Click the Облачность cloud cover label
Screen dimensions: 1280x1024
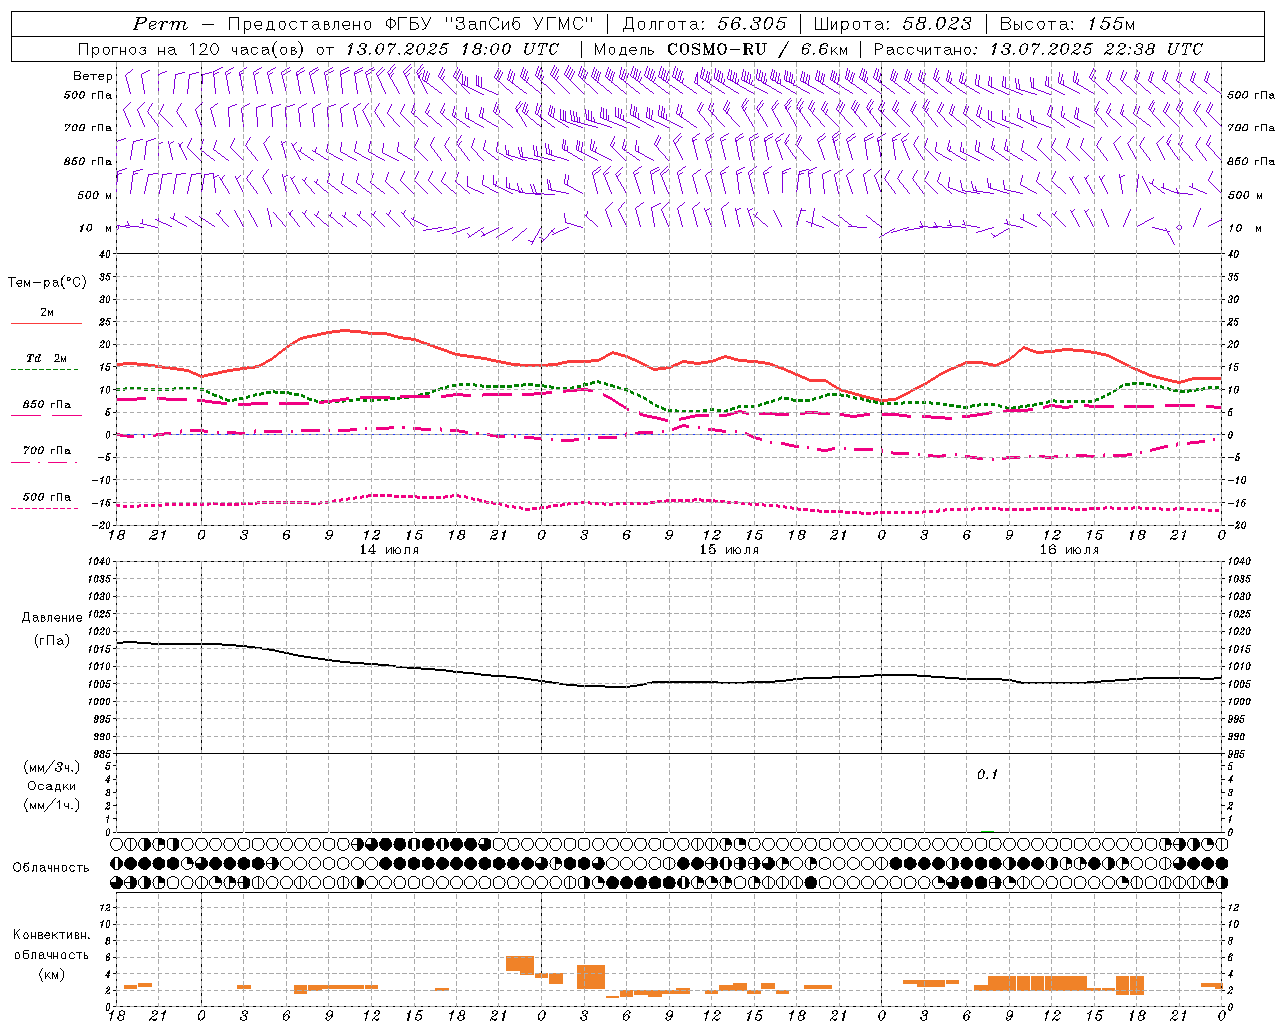click(51, 867)
